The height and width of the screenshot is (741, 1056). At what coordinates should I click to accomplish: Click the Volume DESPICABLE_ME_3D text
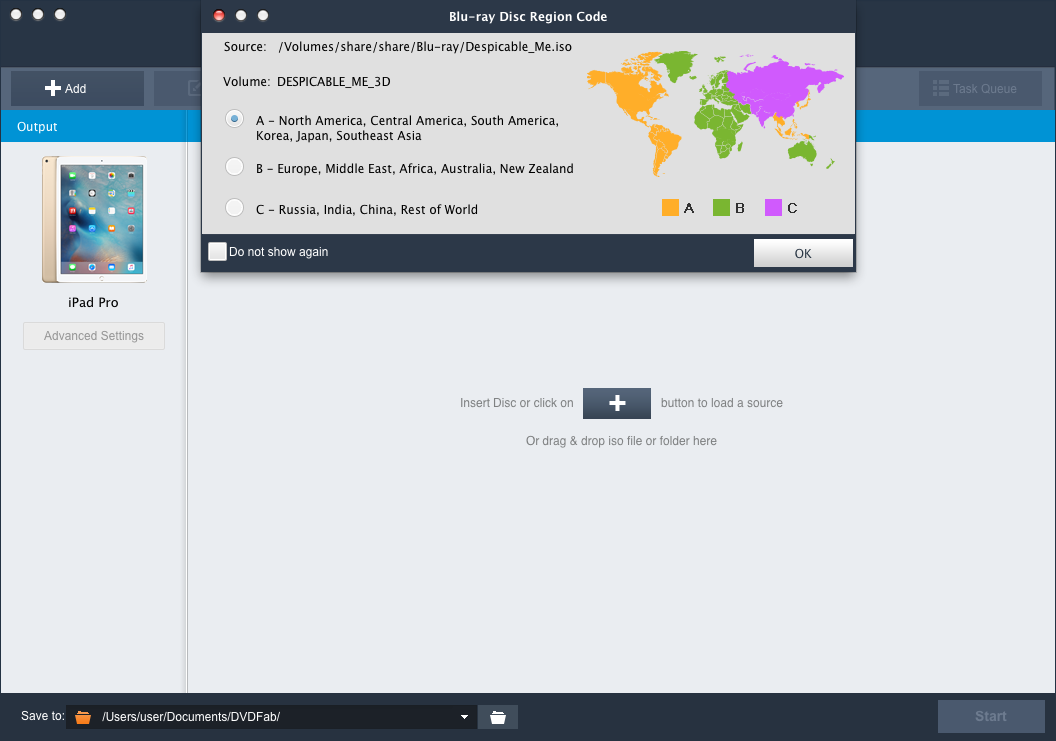pyautogui.click(x=333, y=82)
